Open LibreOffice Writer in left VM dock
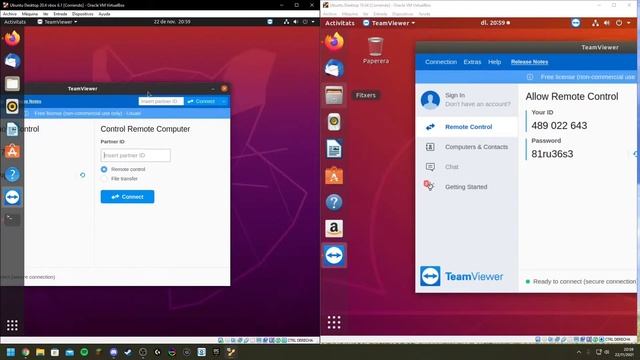Image resolution: width=640 pixels, height=360 pixels. [x=12, y=129]
